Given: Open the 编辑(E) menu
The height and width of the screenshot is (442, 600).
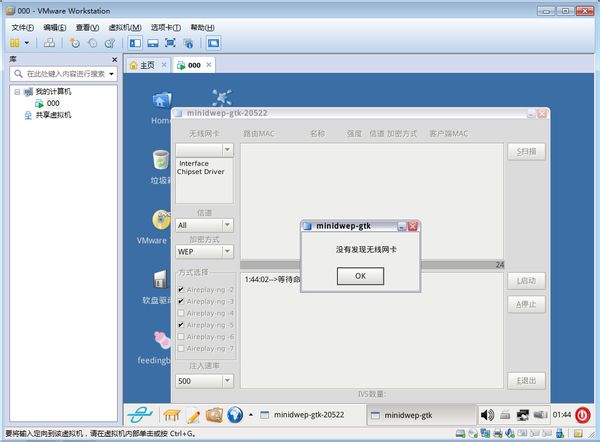Looking at the screenshot, I should pos(55,28).
